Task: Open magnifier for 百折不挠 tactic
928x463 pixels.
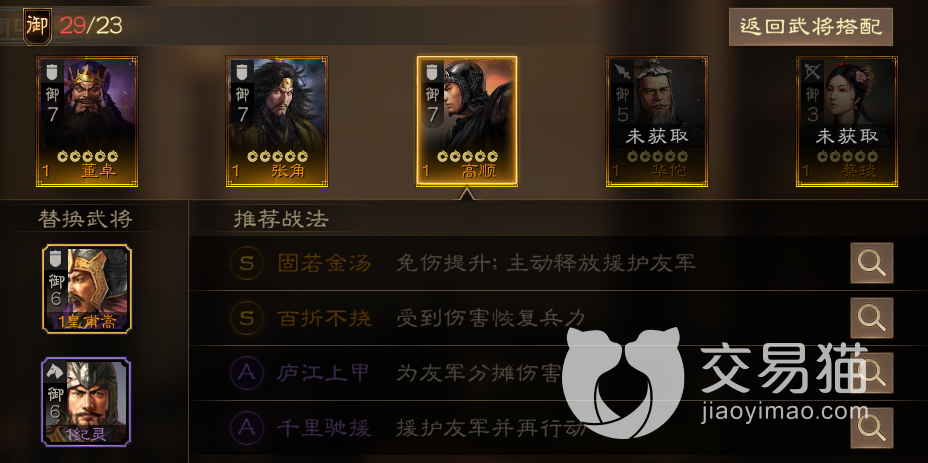Action: tap(871, 318)
